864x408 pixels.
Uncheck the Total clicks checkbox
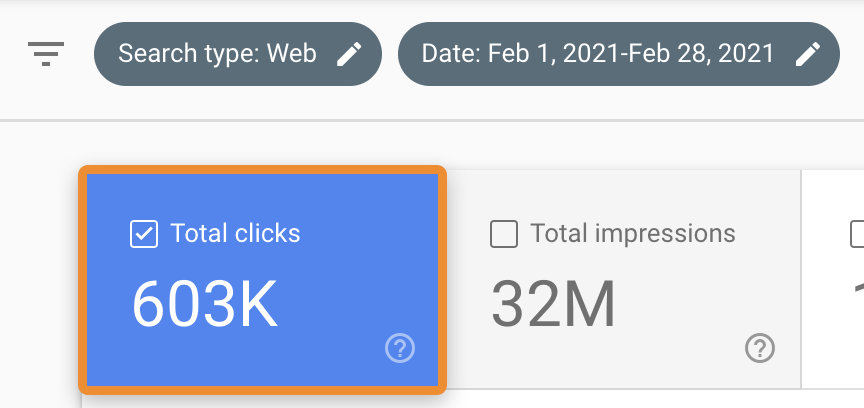tap(144, 234)
